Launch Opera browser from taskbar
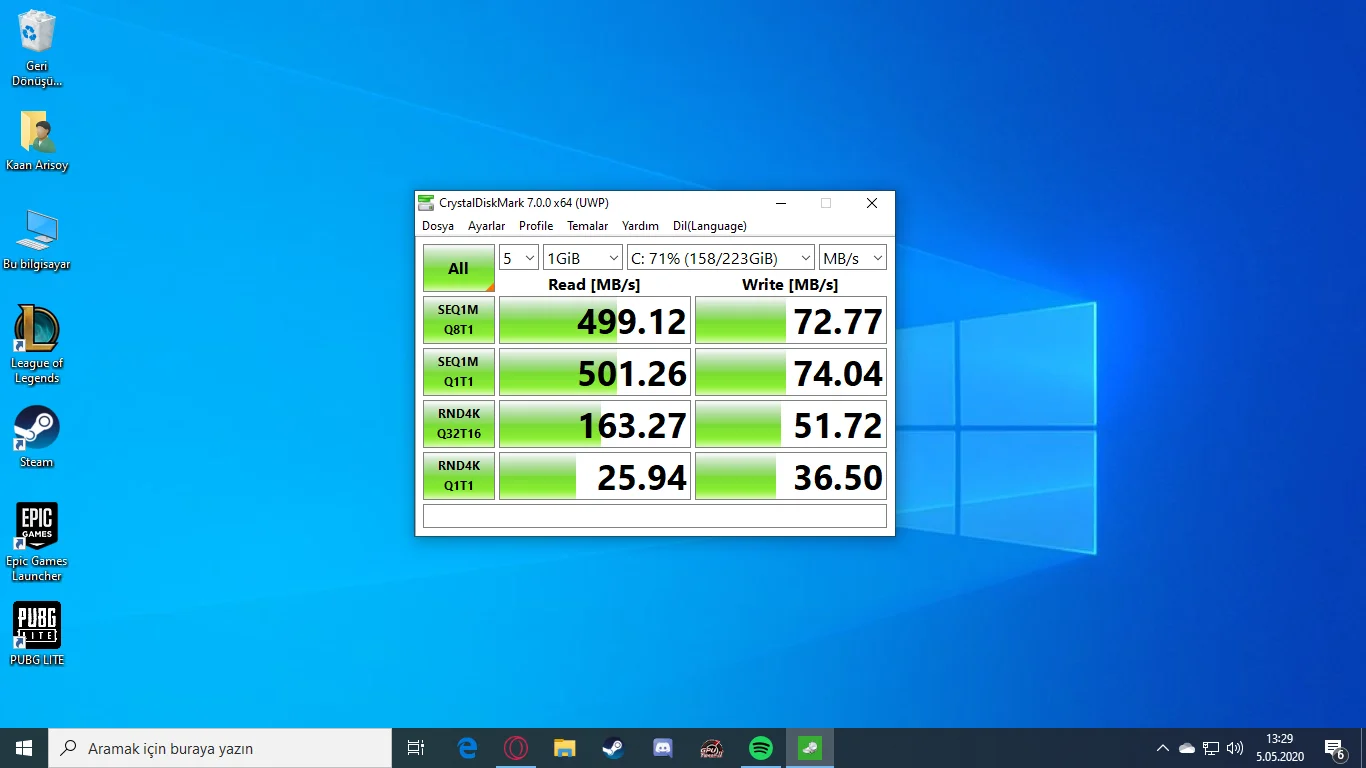The image size is (1366, 768). coord(516,748)
